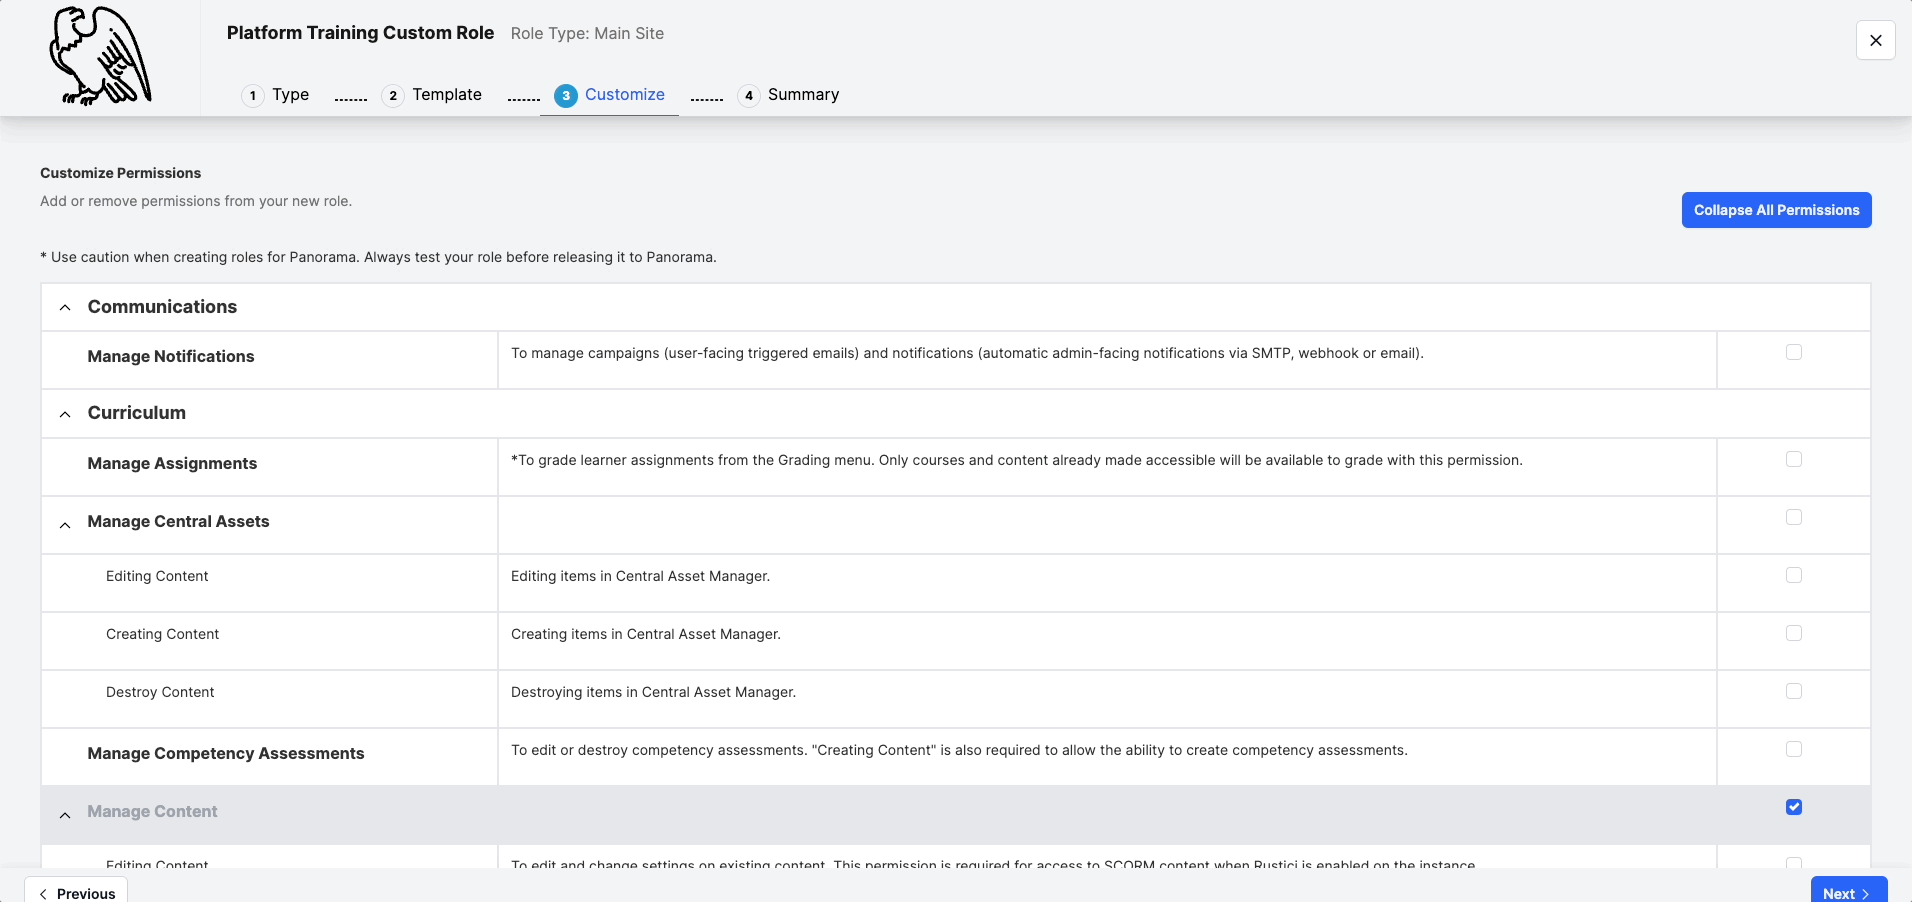The image size is (1912, 902).
Task: Click 'Platform Training Custom Role' title
Action: pyautogui.click(x=360, y=33)
